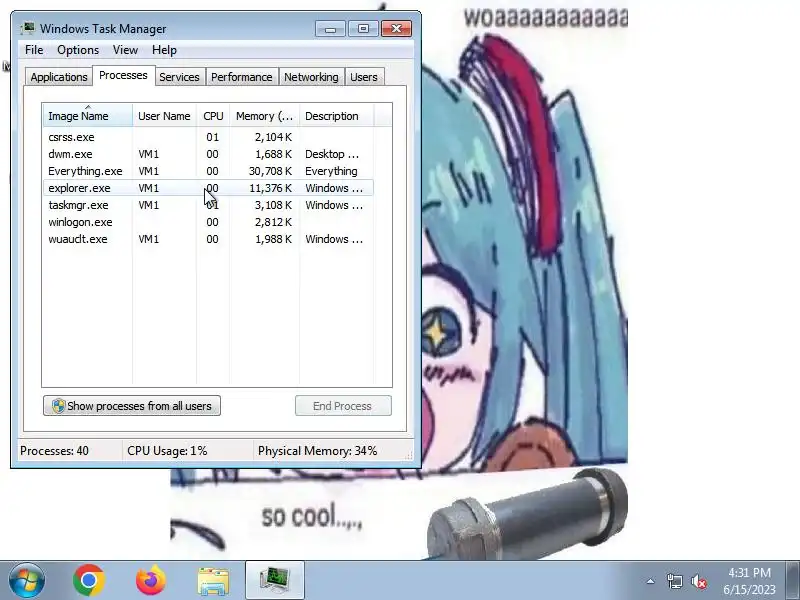Open the clock showing 4:31 PM
This screenshot has height=600, width=800.
pos(749,581)
